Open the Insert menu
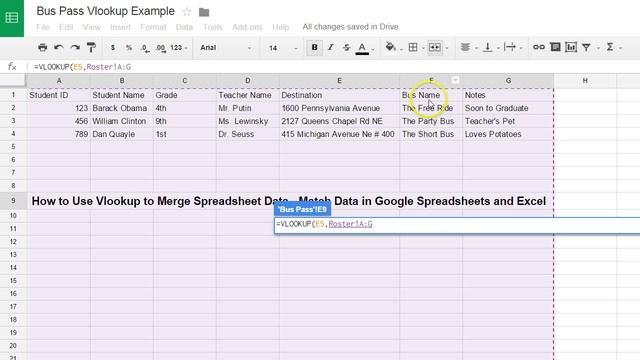The image size is (640, 360). pos(120,27)
